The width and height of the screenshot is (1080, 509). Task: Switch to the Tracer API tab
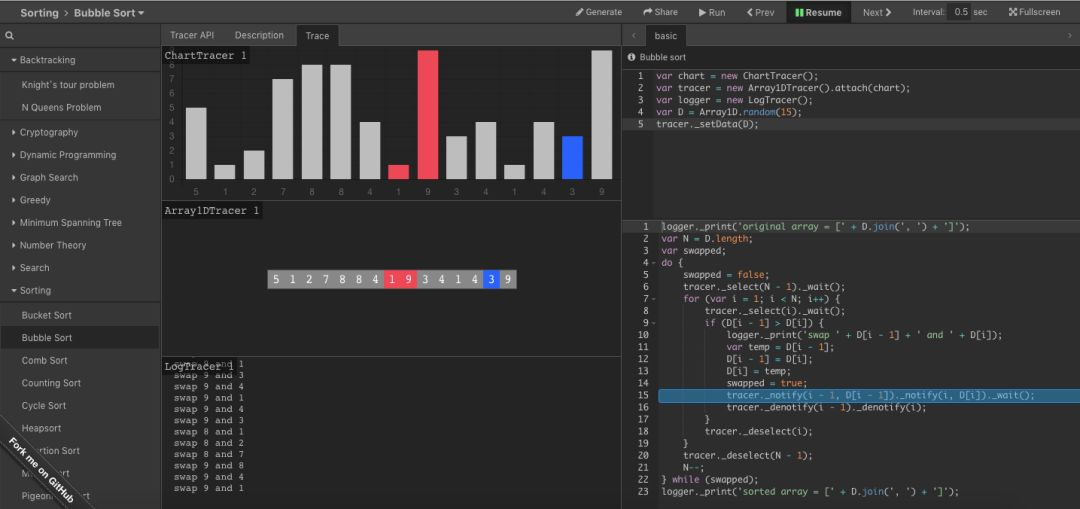pyautogui.click(x=192, y=35)
